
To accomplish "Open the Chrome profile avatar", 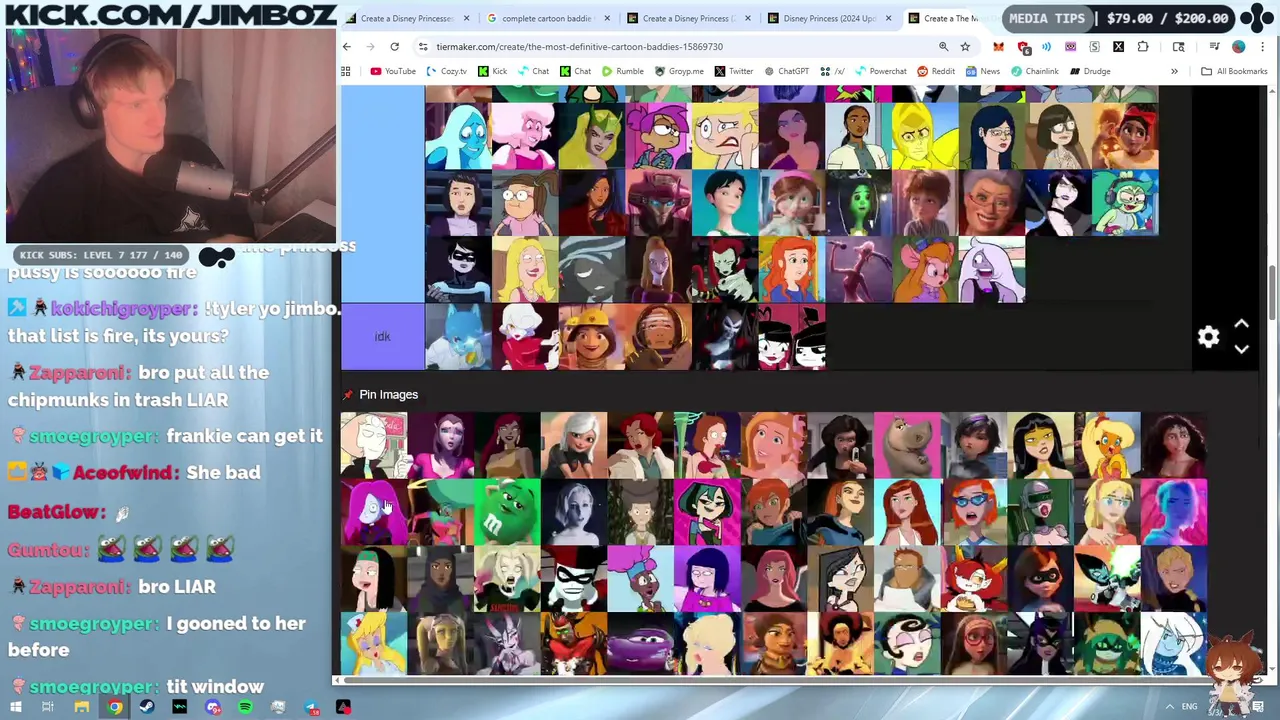I will [x=1238, y=46].
